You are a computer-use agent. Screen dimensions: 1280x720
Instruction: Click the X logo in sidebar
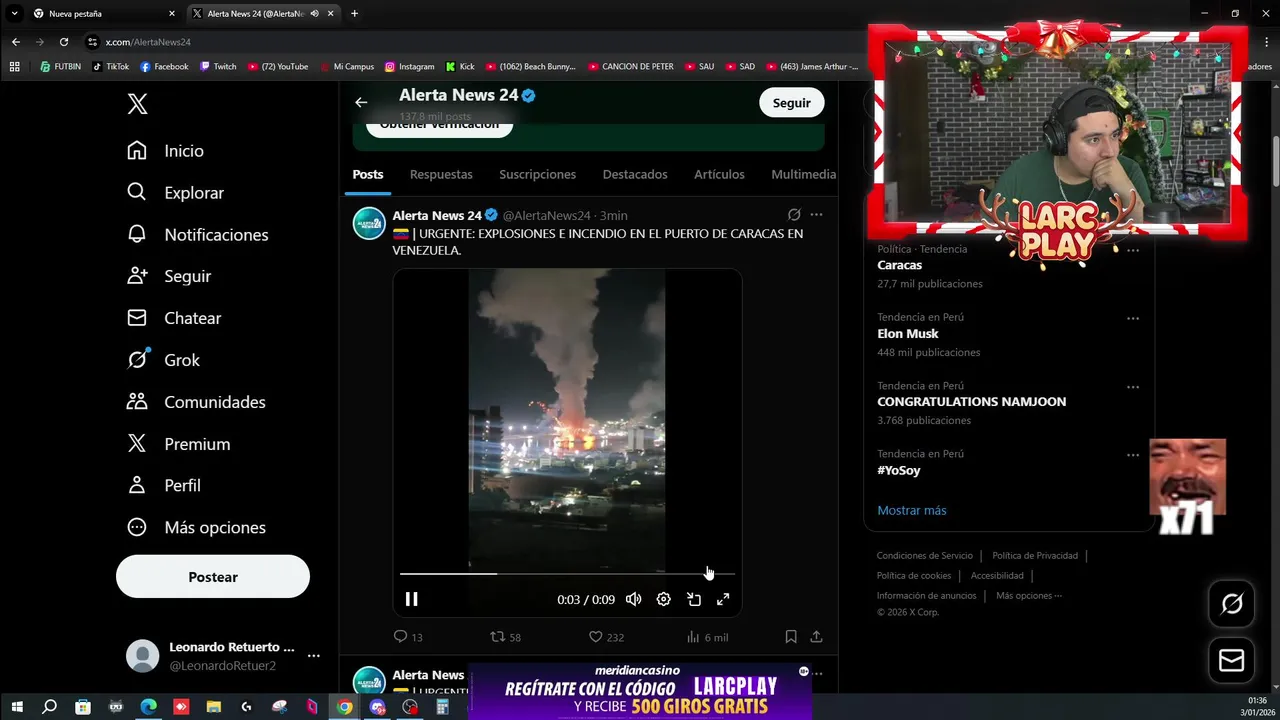[x=138, y=104]
